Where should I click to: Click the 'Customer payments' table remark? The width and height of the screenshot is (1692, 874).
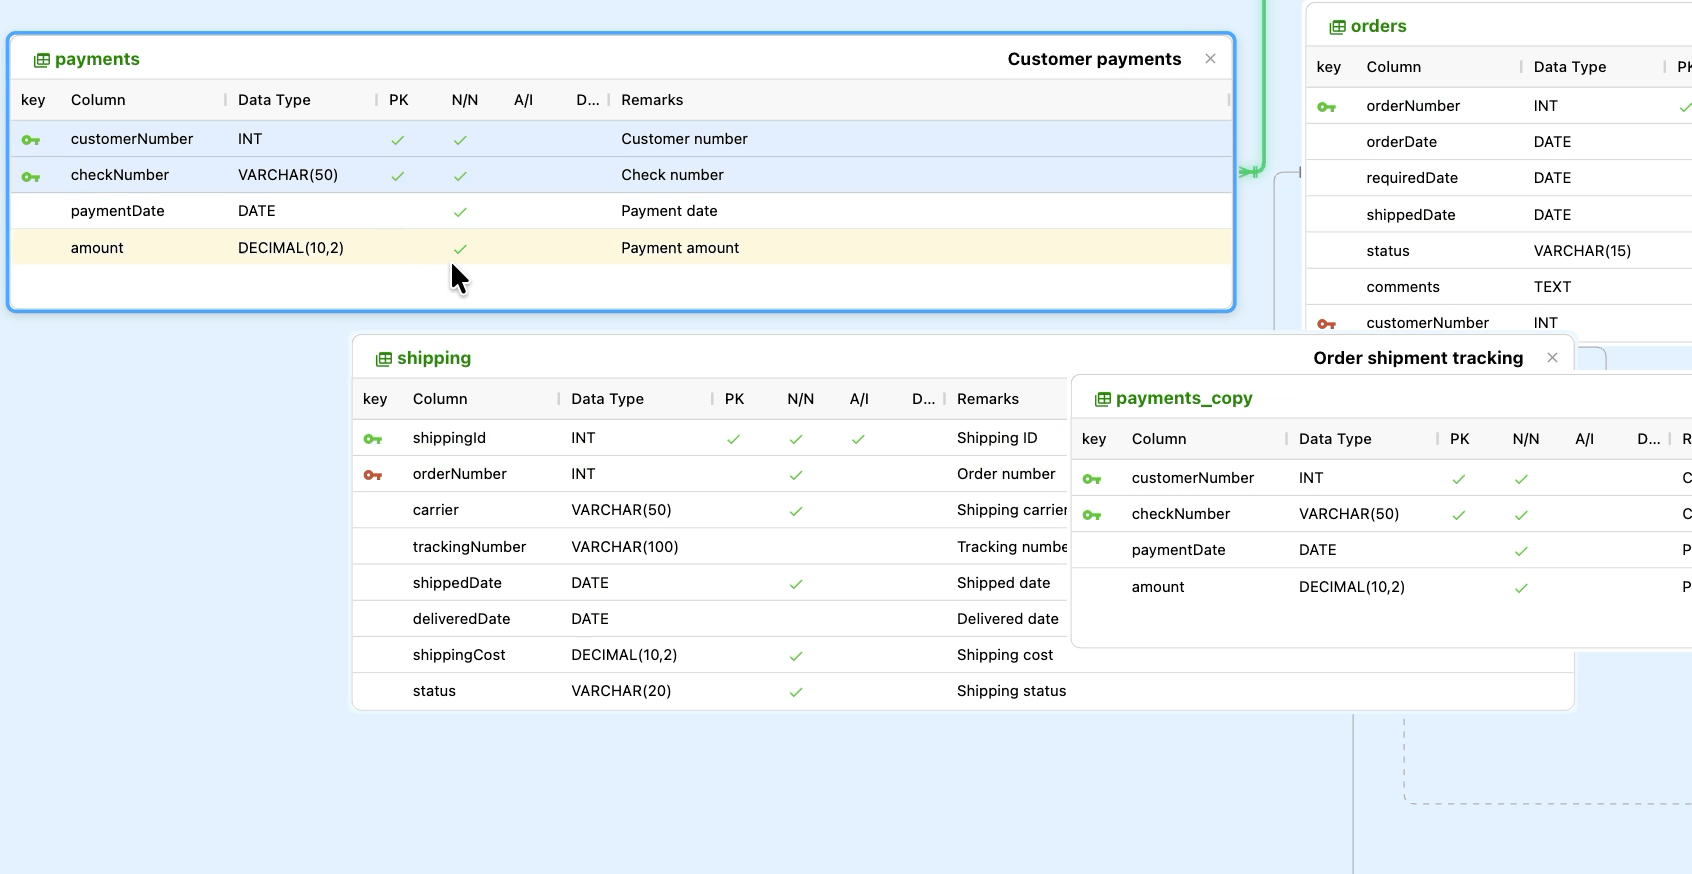(1094, 59)
